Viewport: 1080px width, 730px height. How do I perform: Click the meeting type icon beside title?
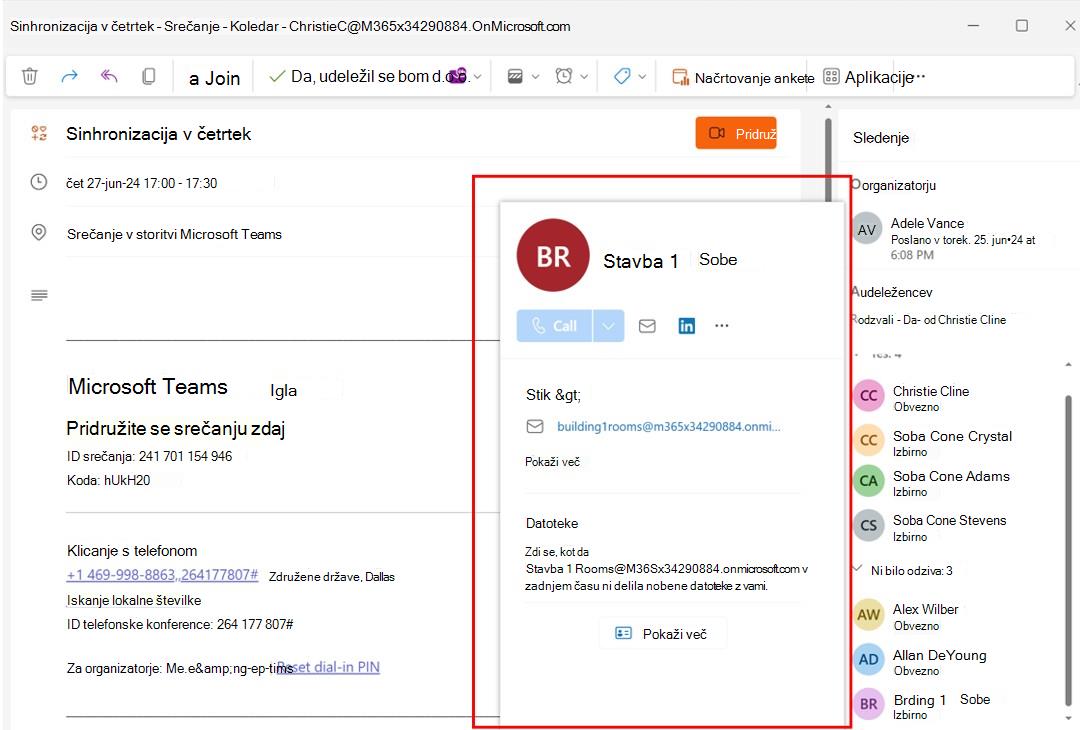click(39, 133)
